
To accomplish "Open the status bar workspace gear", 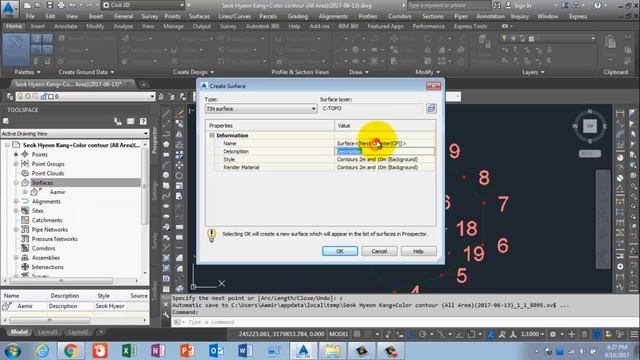I will [x=553, y=334].
